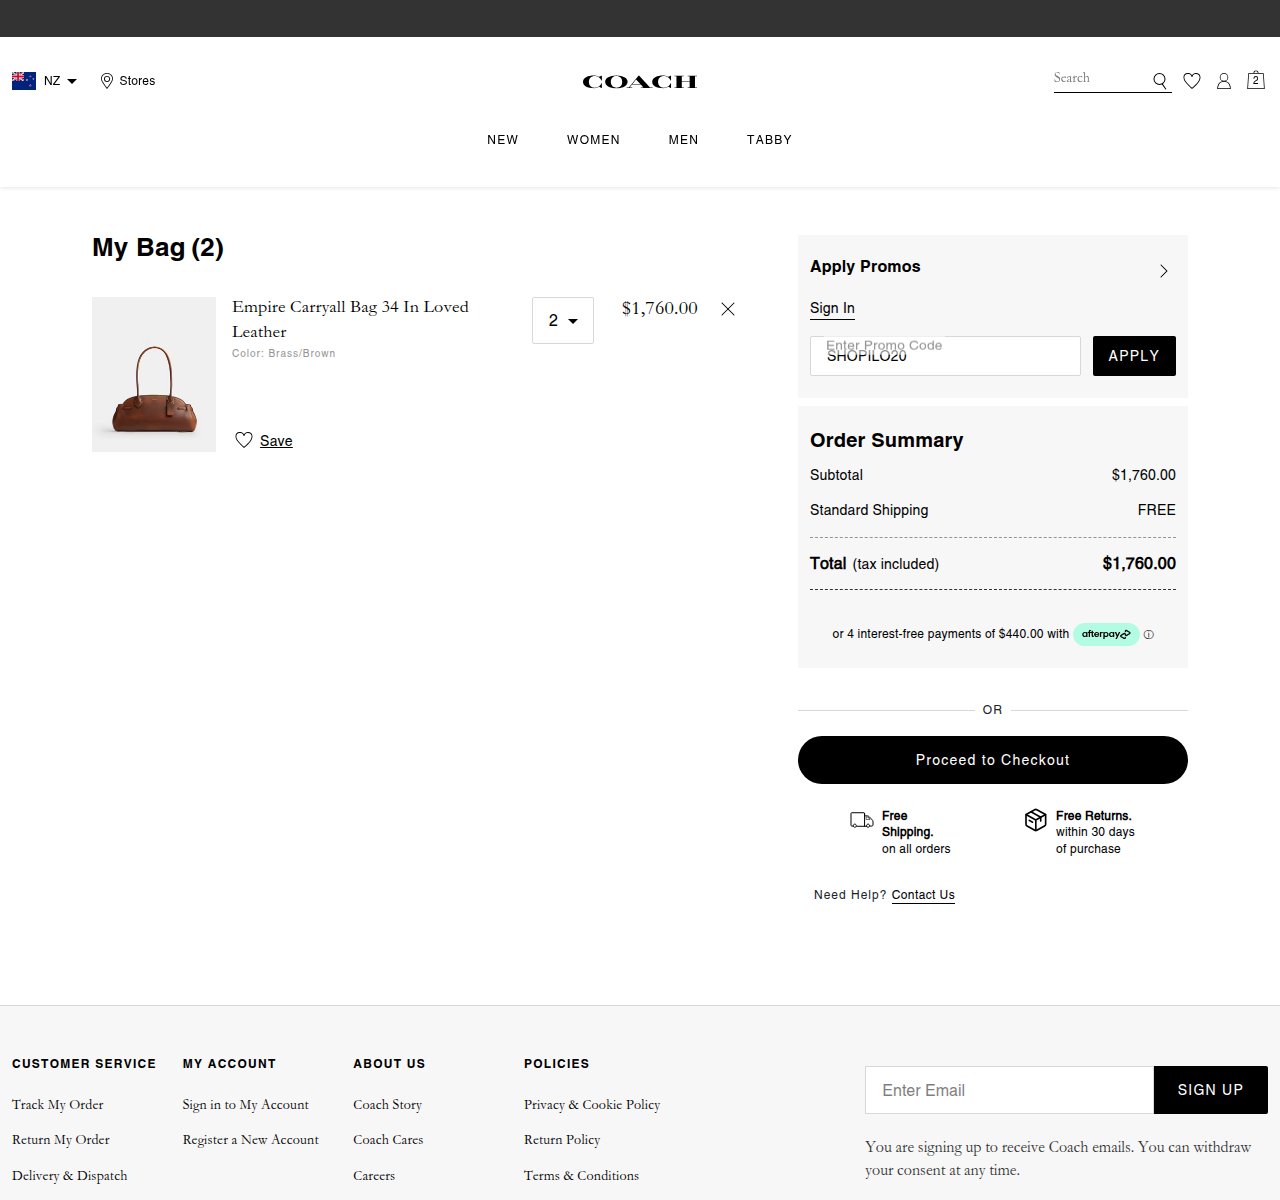Open the account profile icon

click(x=1224, y=81)
